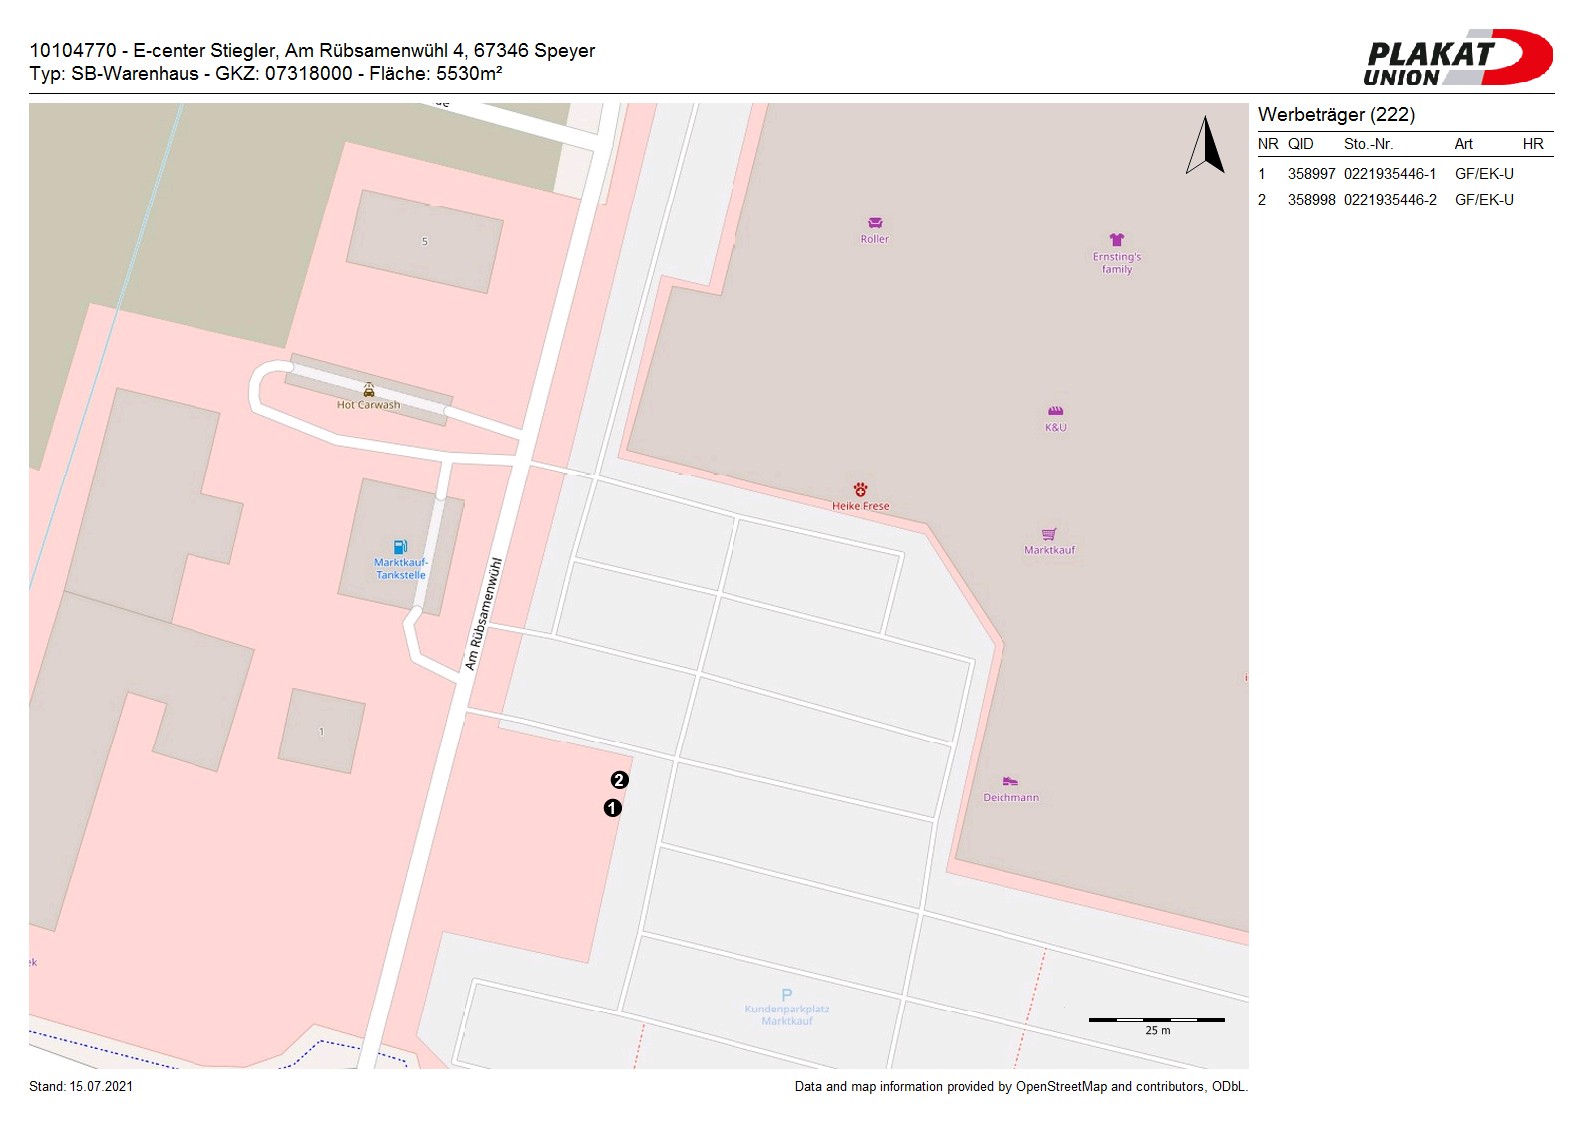
Task: Click the Roller furniture store icon
Action: 875,223
